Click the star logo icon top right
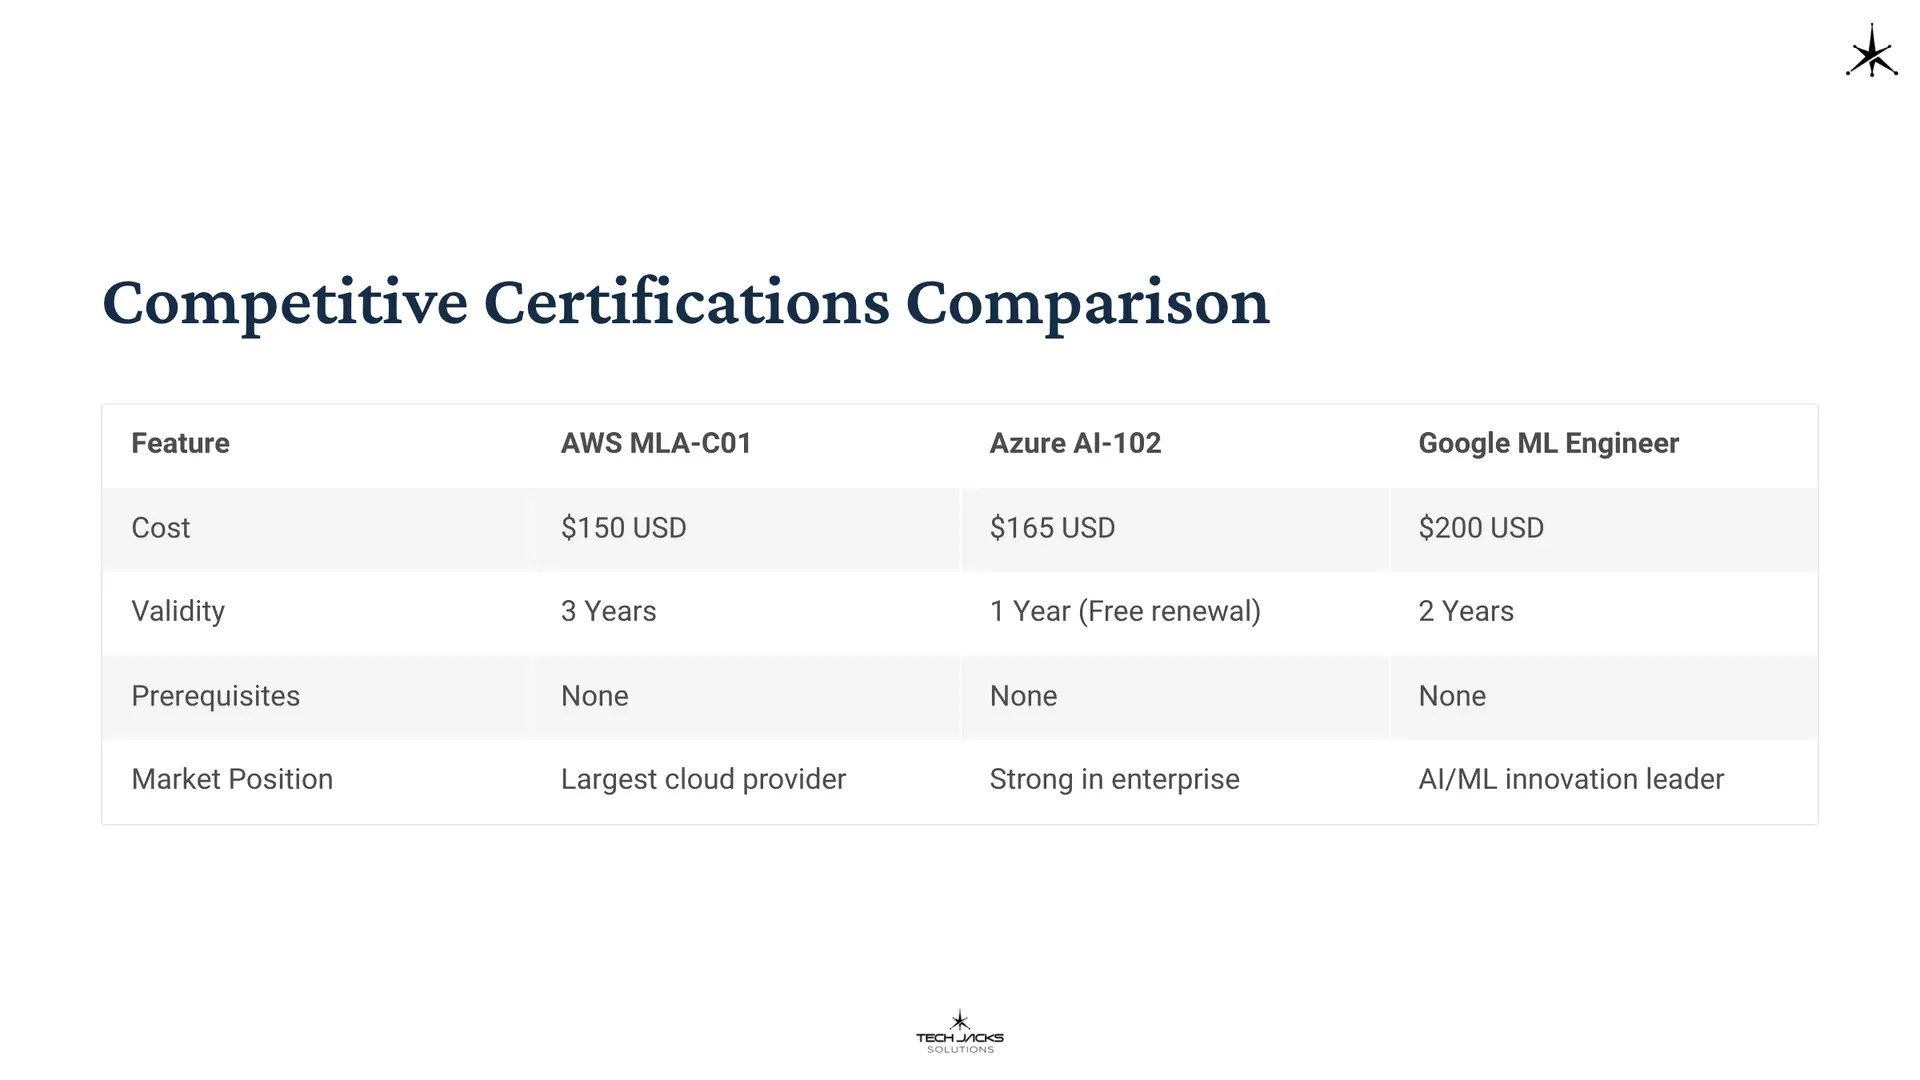The image size is (1920, 1080). 1871,52
